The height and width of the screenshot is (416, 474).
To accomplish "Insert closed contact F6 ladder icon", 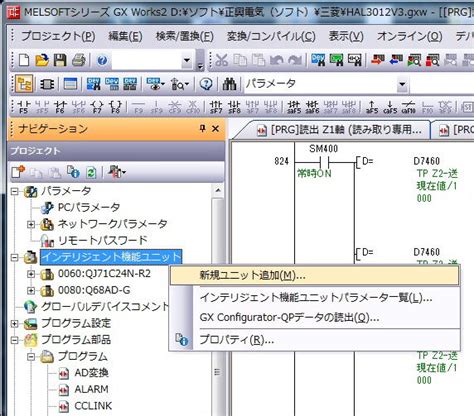I will 60,107.
